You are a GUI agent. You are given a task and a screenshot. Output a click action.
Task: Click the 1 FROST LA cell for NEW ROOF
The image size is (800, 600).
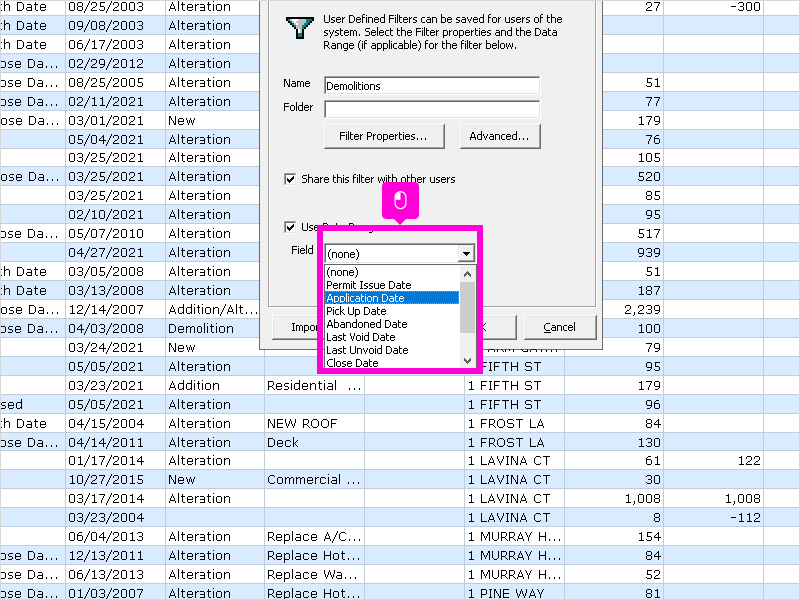coord(514,423)
